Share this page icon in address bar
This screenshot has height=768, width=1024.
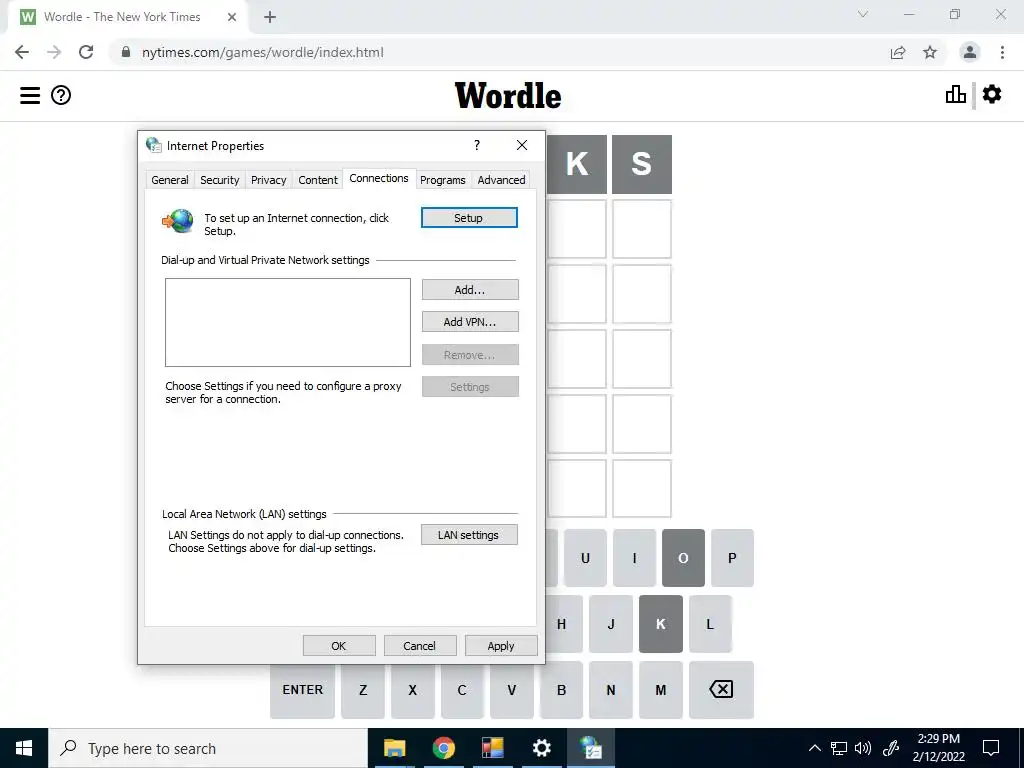coord(898,52)
